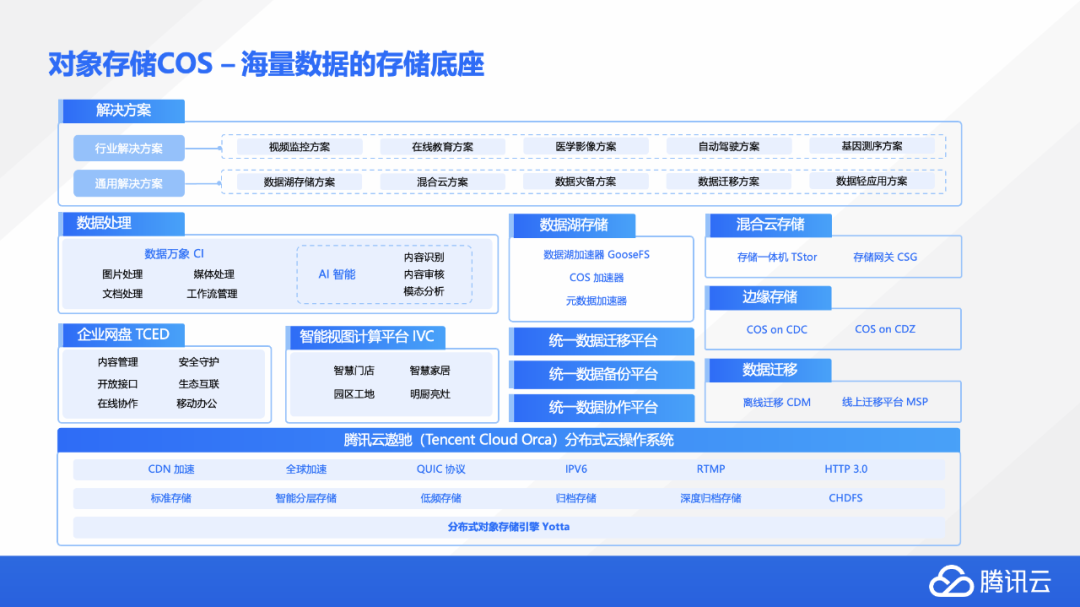Viewport: 1080px width, 607px height.
Task: Click 存储一体机 TStor
Action: point(777,257)
